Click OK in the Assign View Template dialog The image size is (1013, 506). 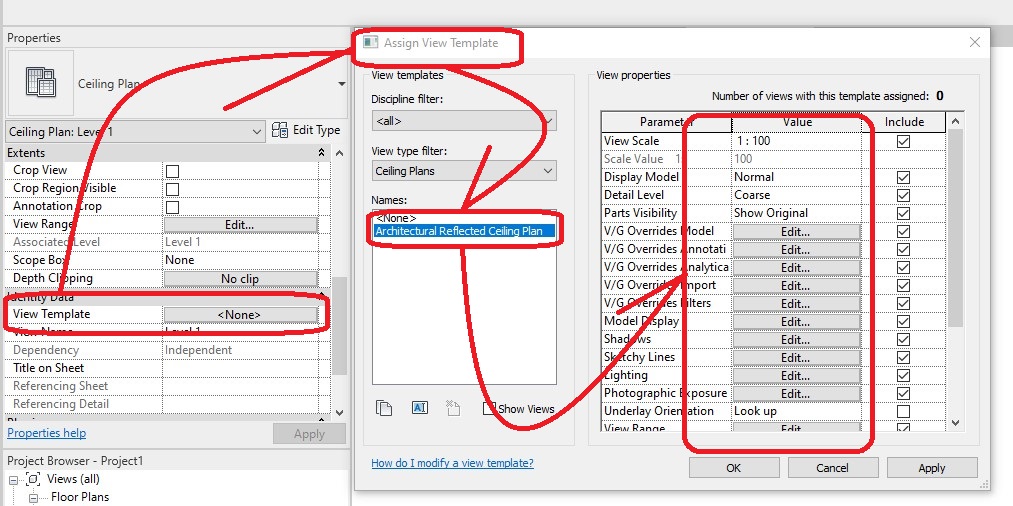coord(733,468)
